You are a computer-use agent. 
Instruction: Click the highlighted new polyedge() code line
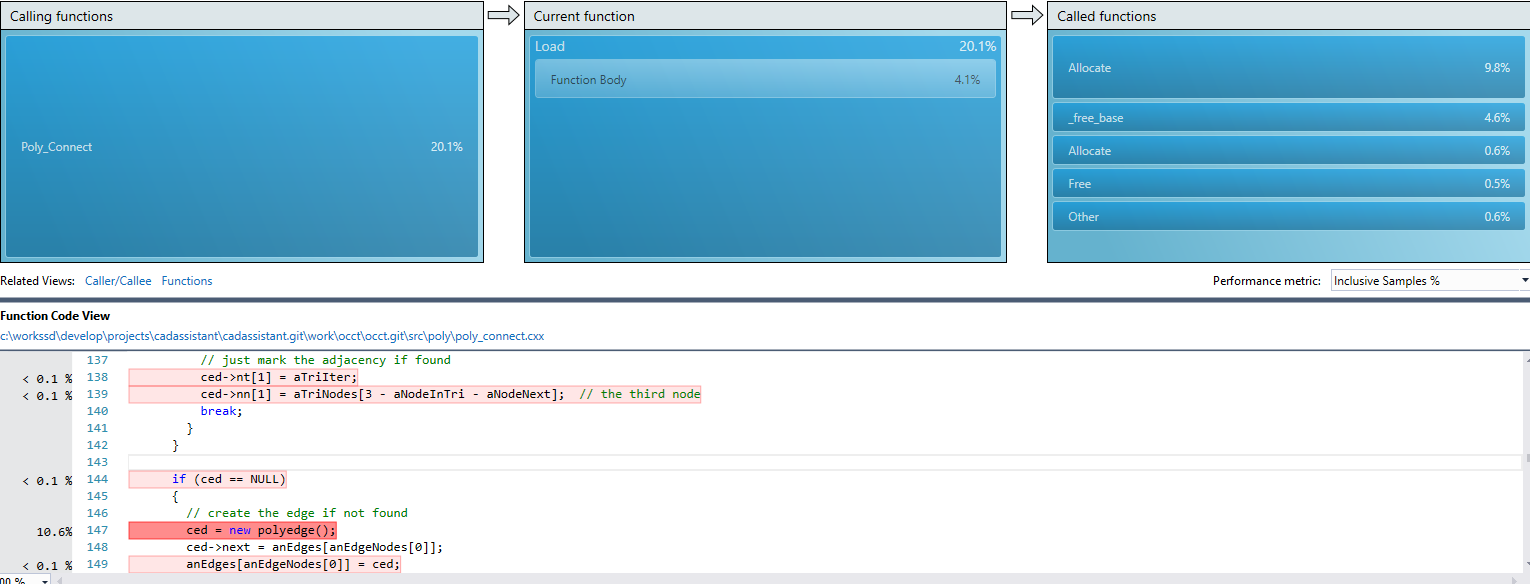pyautogui.click(x=262, y=530)
